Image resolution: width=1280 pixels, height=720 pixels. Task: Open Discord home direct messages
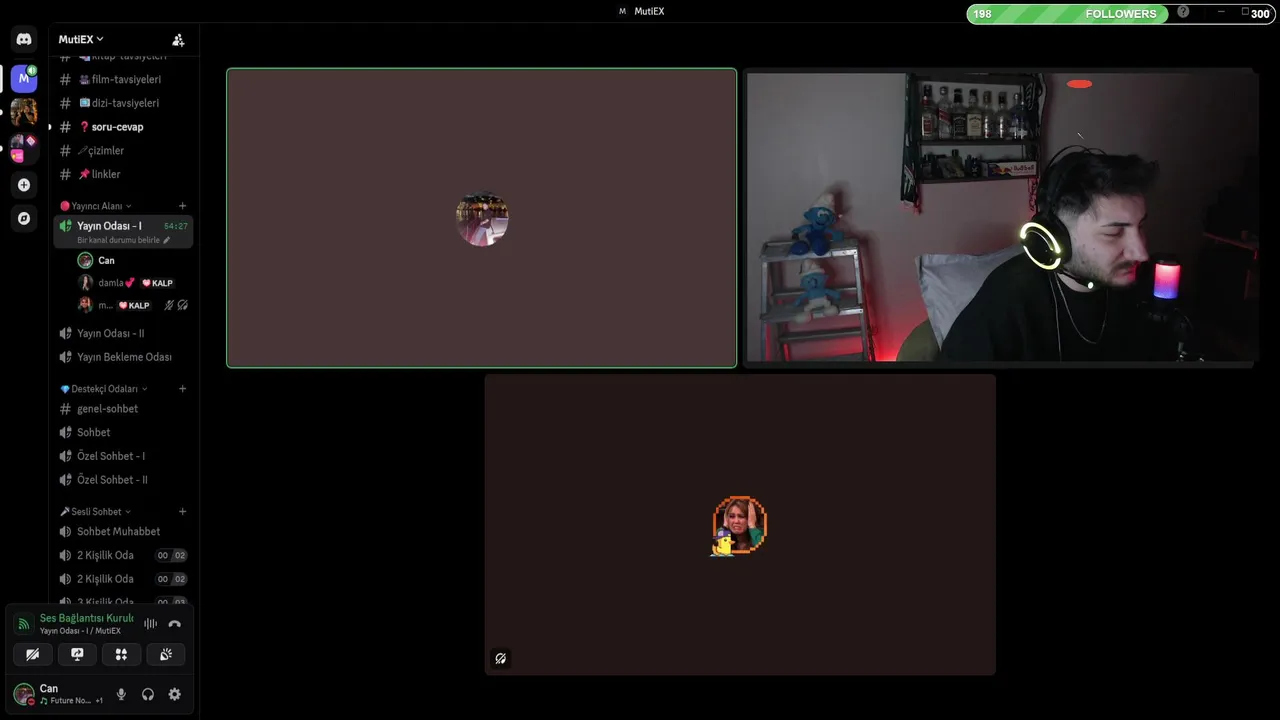(24, 39)
